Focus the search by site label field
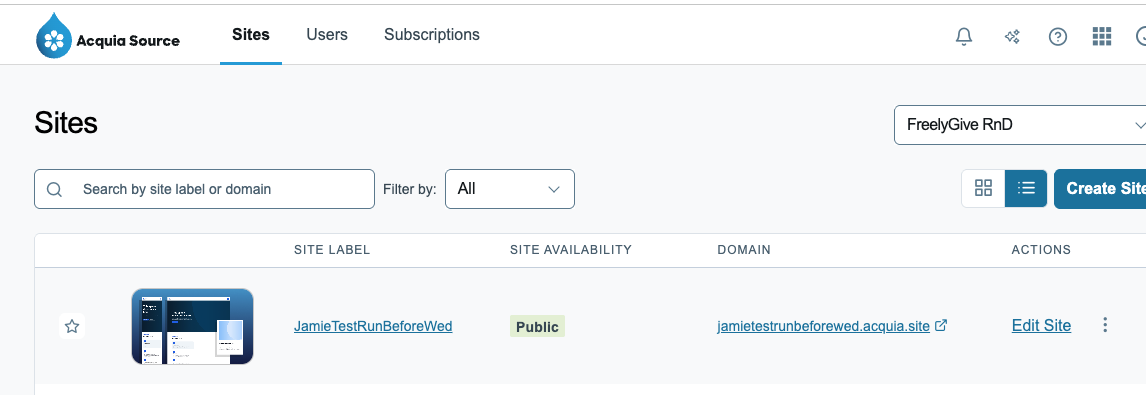Image resolution: width=1146 pixels, height=395 pixels. point(205,189)
